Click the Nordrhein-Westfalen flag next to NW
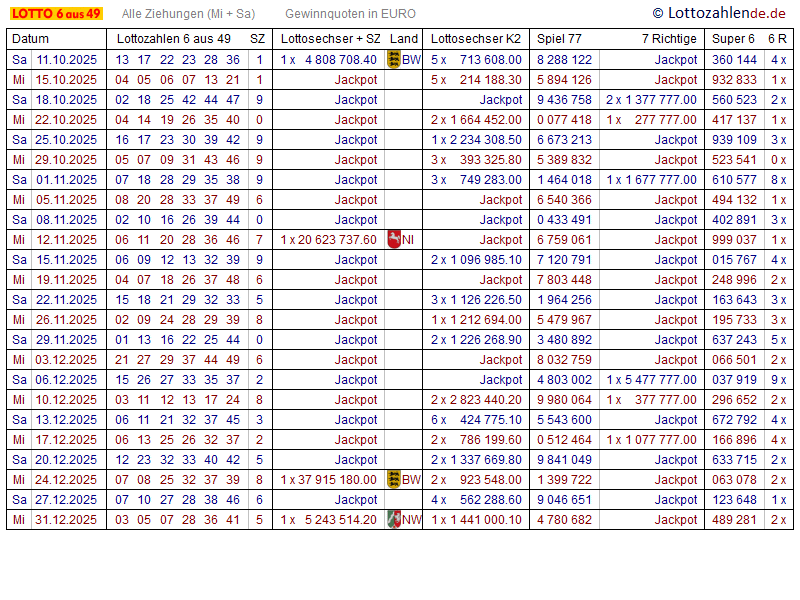Viewport: 800px width, 600px height. point(393,519)
